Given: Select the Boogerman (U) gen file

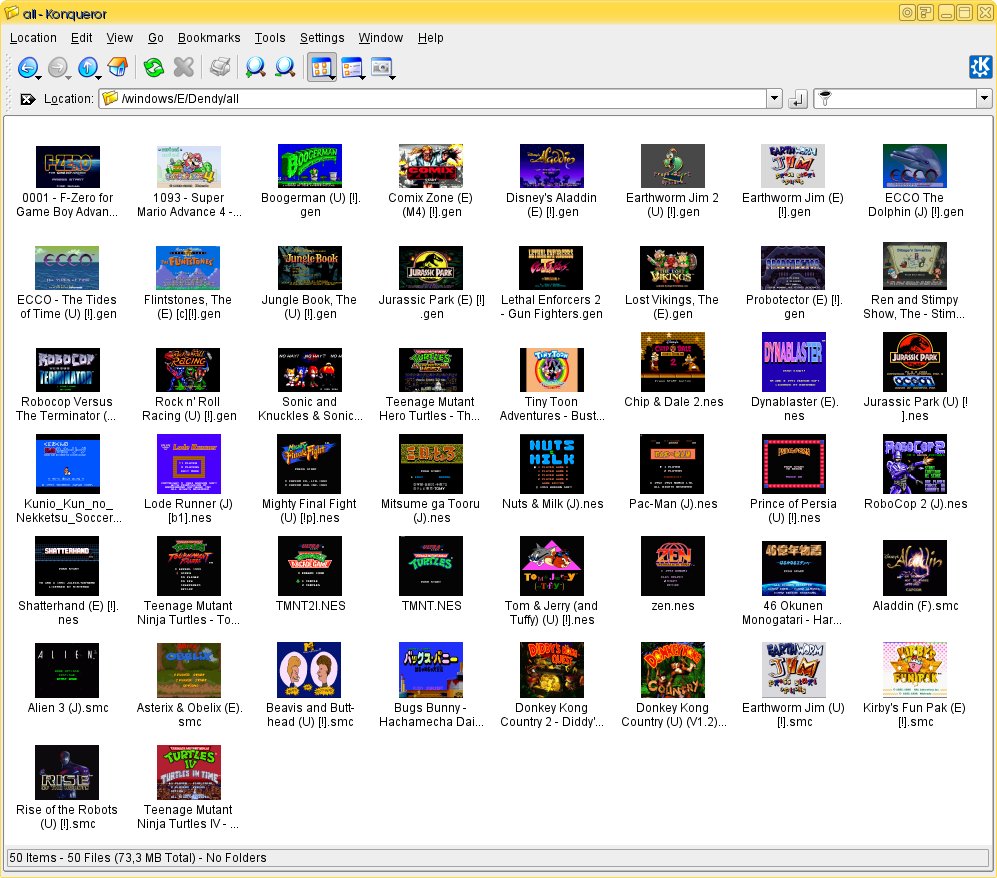Looking at the screenshot, I should [x=310, y=182].
